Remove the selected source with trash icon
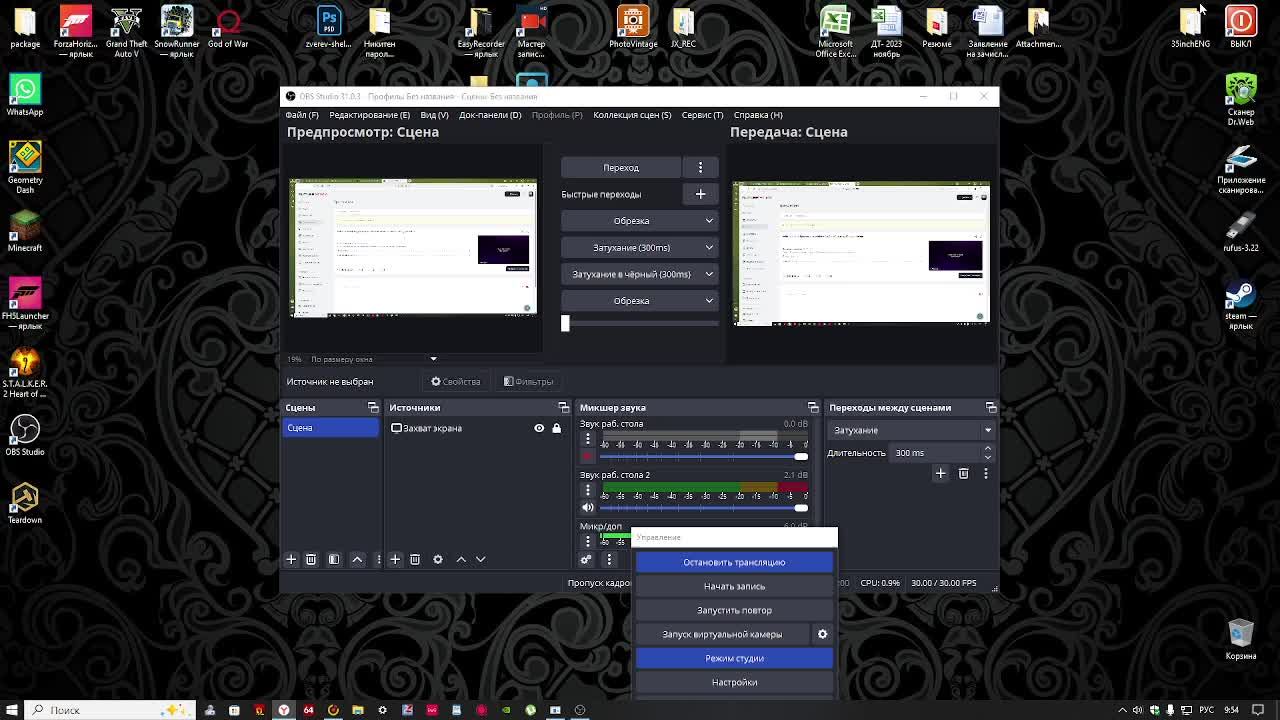Screen dimensions: 1280x720 415,559
